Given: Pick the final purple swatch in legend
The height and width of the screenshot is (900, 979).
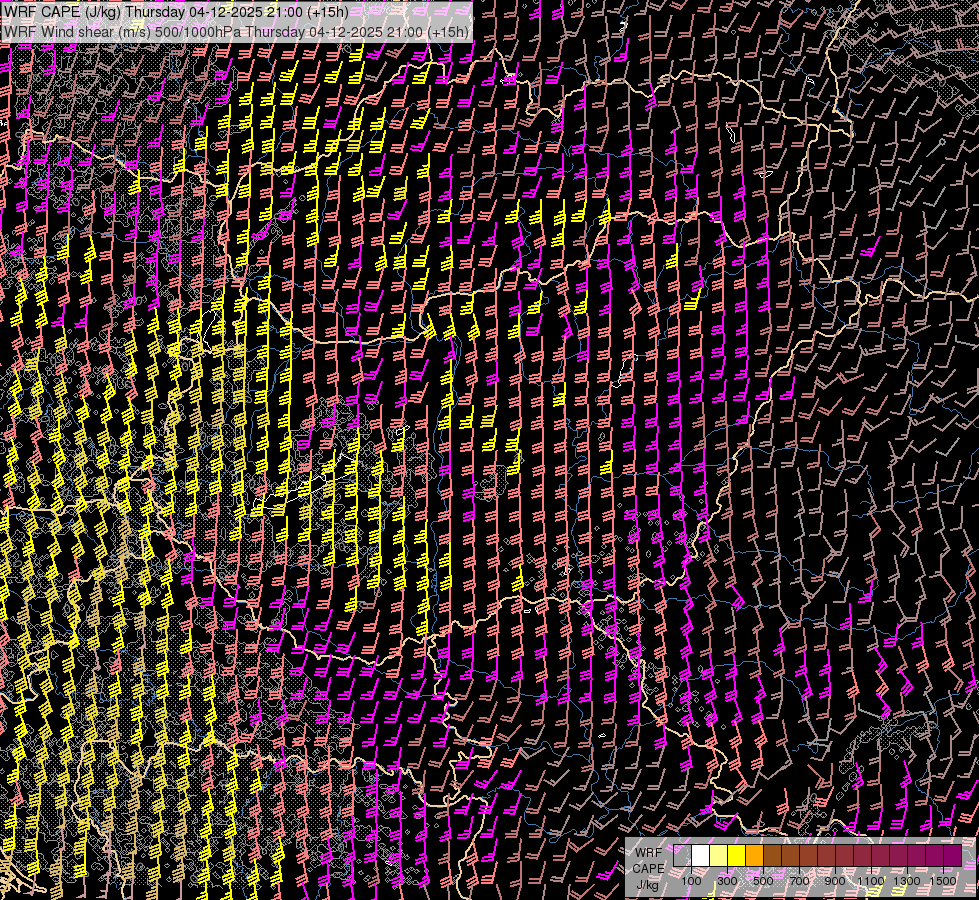Looking at the screenshot, I should click(x=952, y=856).
